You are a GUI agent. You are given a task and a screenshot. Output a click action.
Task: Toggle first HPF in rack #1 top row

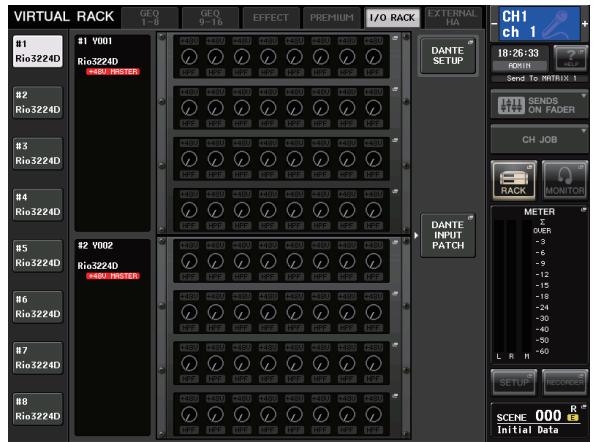tap(189, 72)
